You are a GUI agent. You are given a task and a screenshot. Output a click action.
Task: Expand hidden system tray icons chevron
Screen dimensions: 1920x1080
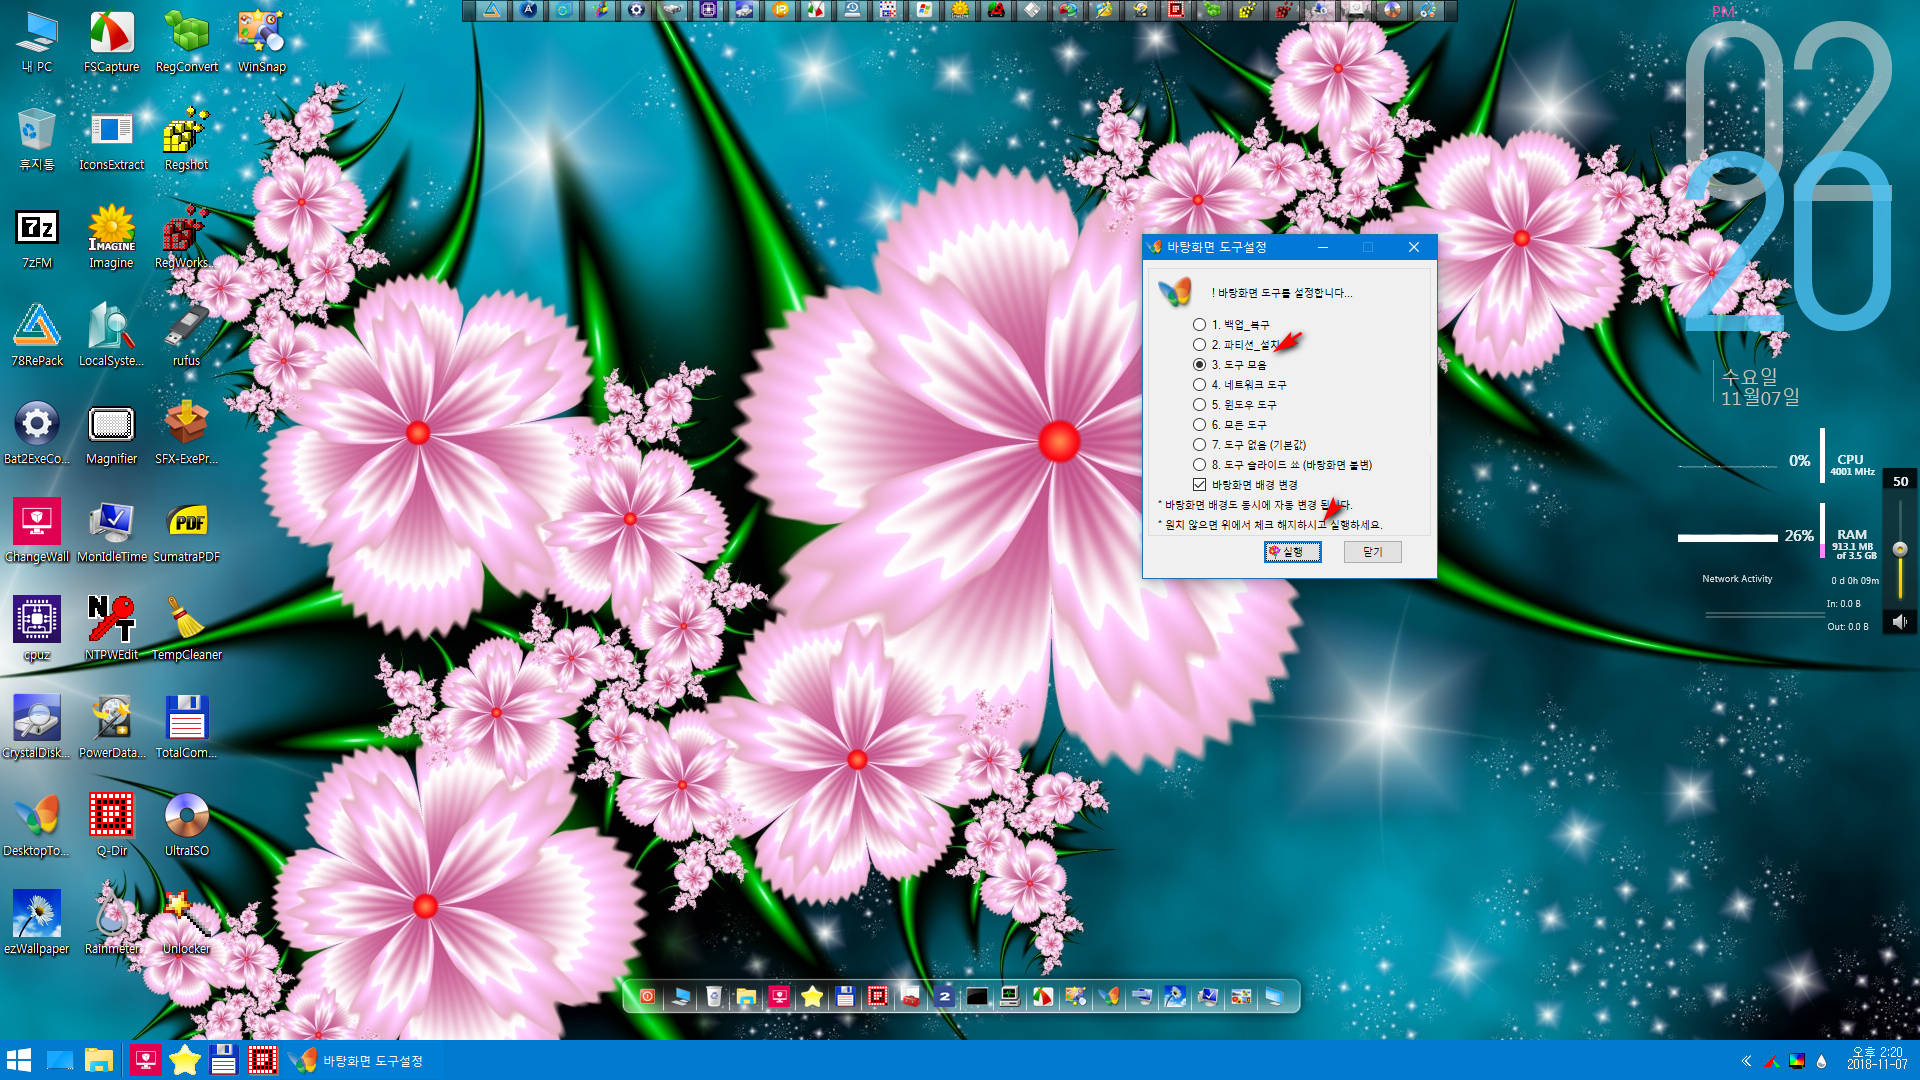pos(1746,1061)
